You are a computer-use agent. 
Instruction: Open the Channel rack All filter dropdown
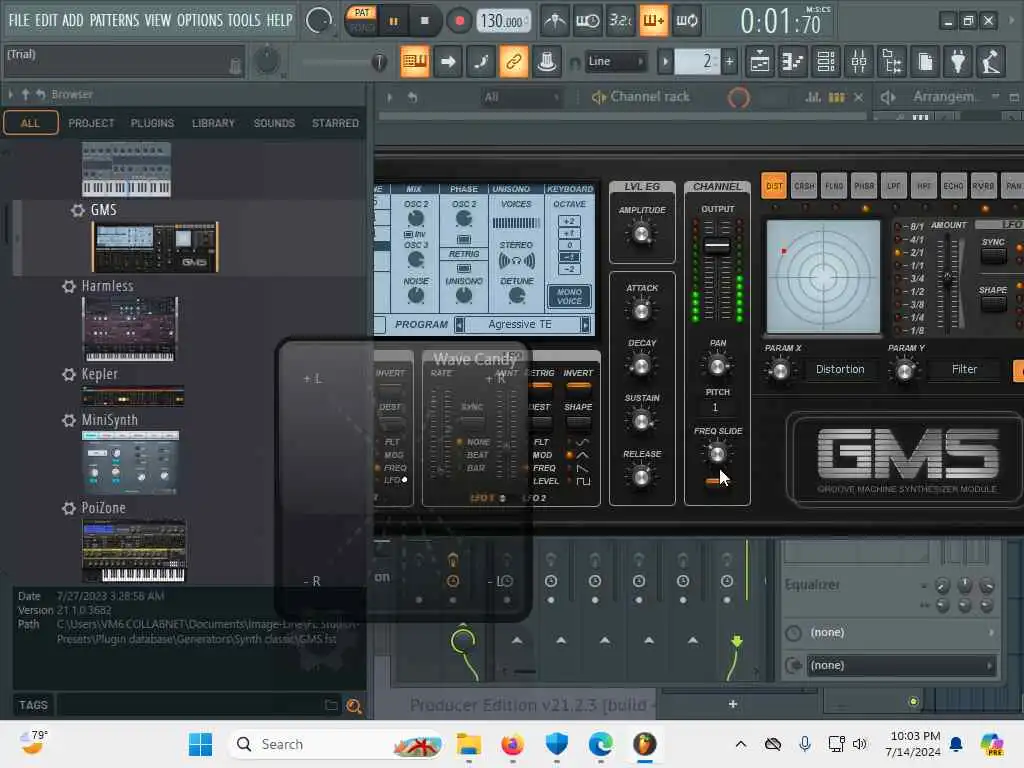(x=521, y=97)
